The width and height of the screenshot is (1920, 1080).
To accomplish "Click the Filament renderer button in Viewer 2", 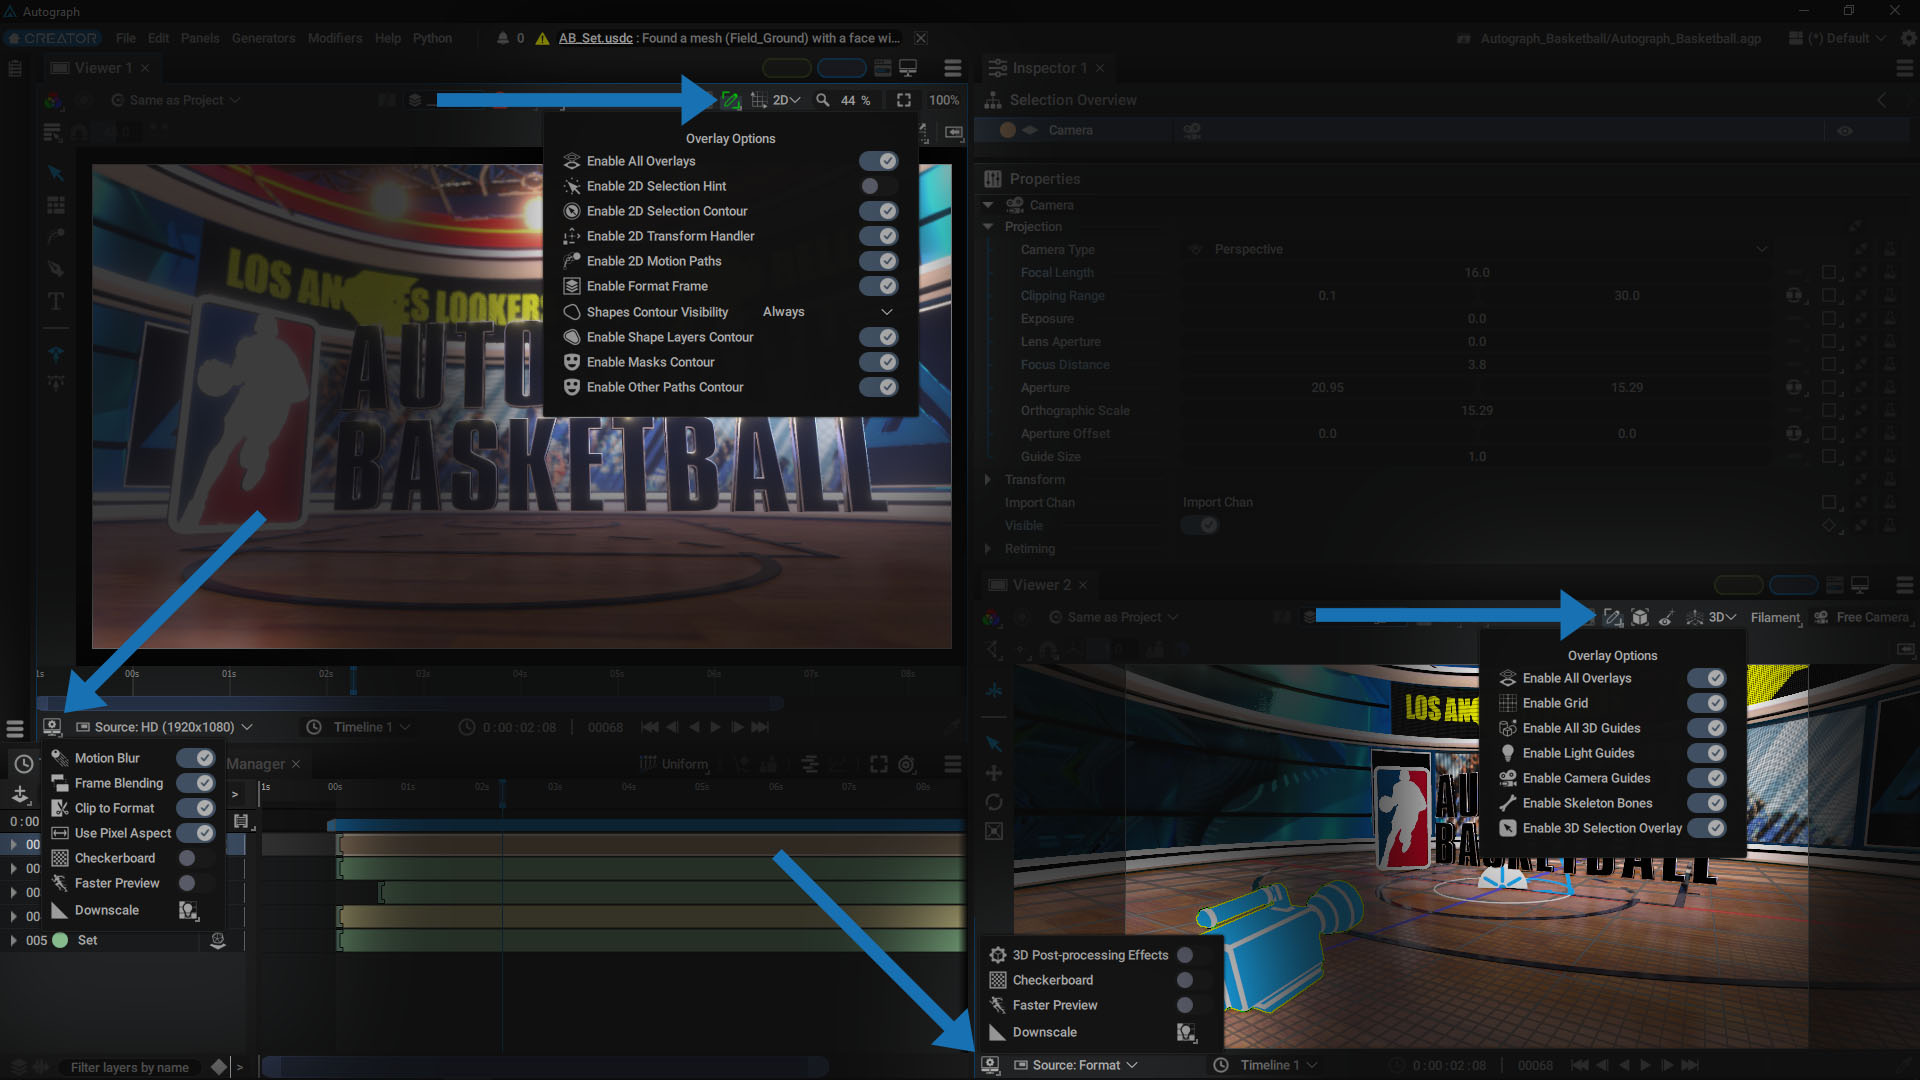I will 1775,618.
